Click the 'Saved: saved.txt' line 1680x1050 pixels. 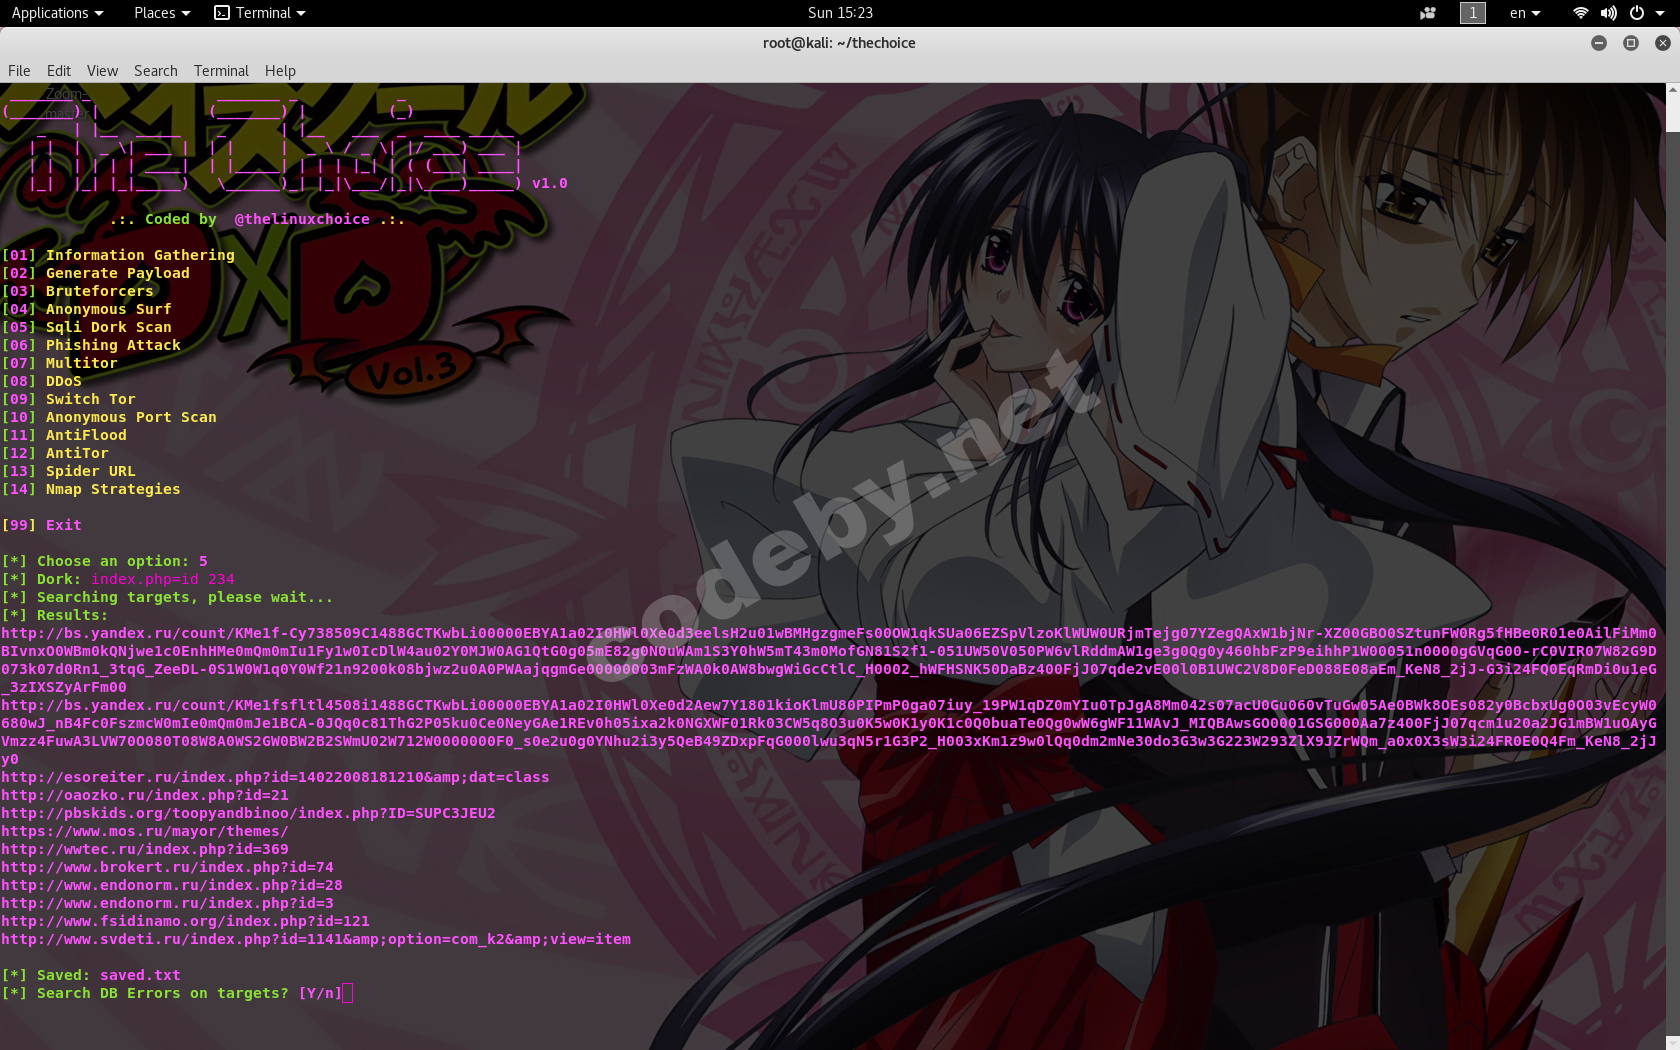point(91,975)
